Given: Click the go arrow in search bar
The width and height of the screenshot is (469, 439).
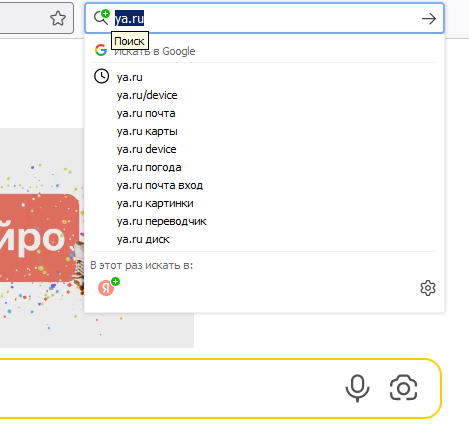Looking at the screenshot, I should click(429, 19).
